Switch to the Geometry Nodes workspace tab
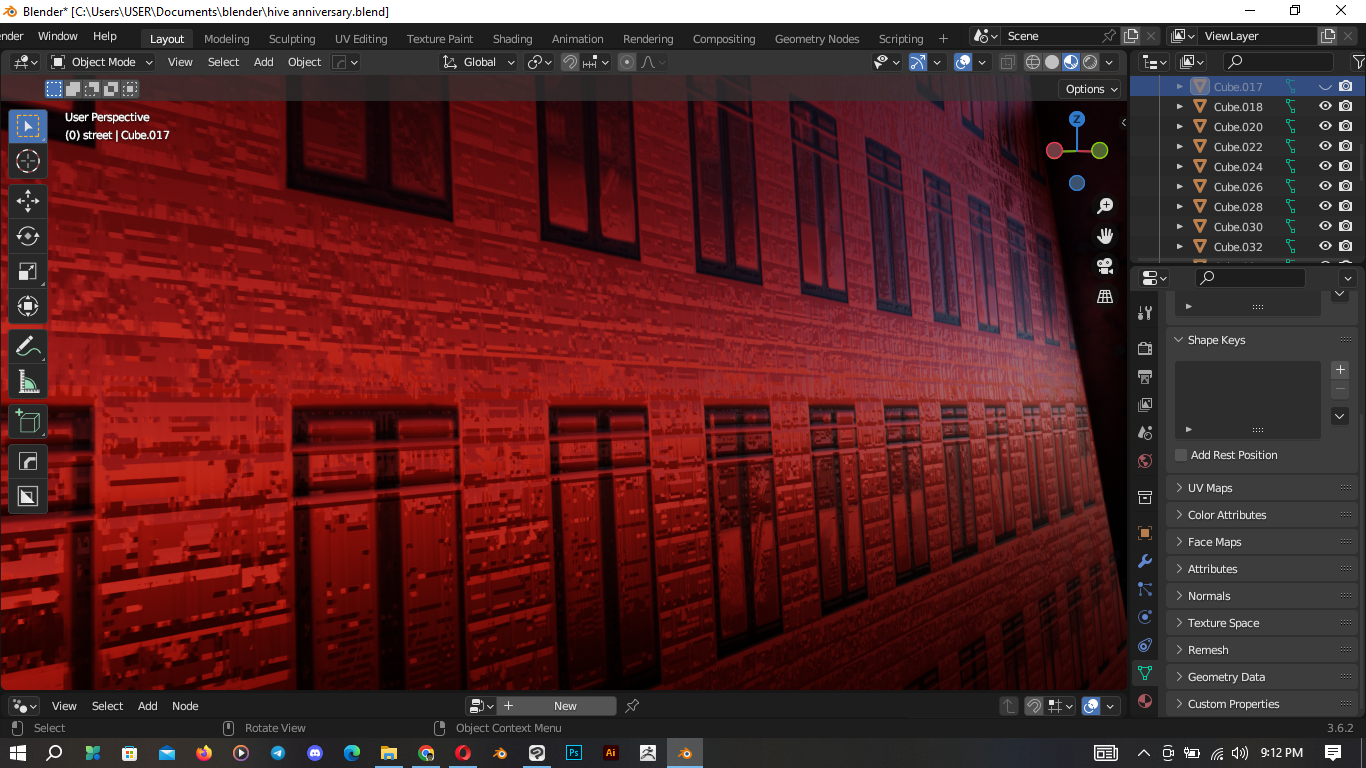This screenshot has width=1366, height=768. tap(817, 39)
